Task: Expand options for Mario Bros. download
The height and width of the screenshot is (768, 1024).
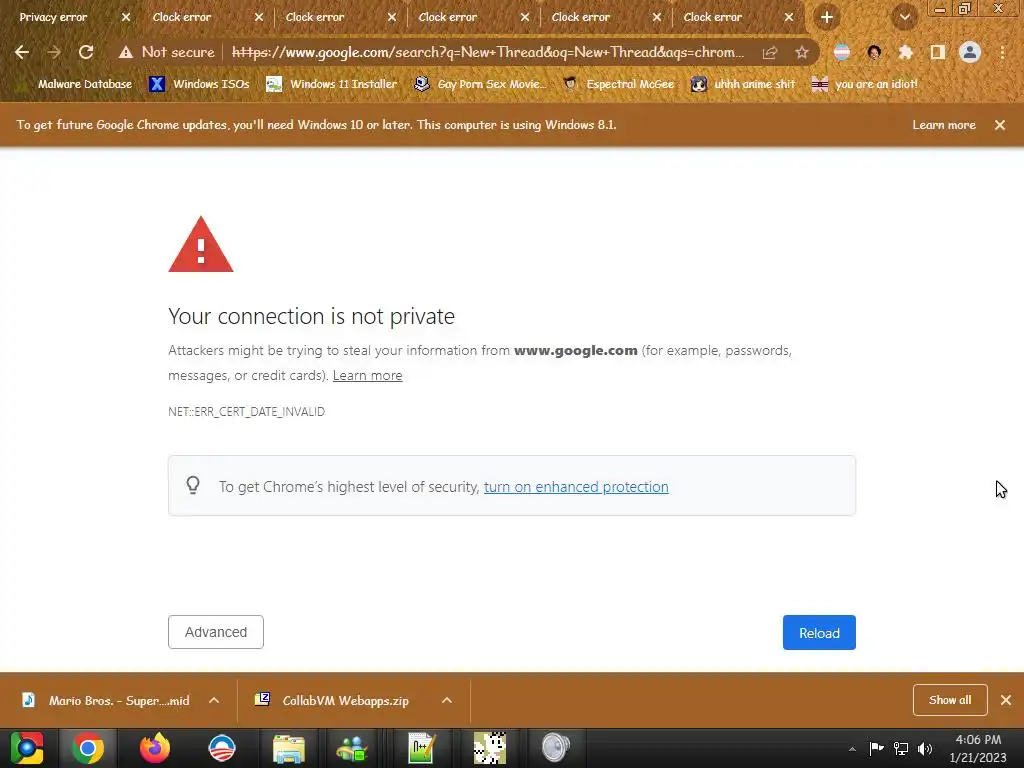Action: pyautogui.click(x=214, y=700)
